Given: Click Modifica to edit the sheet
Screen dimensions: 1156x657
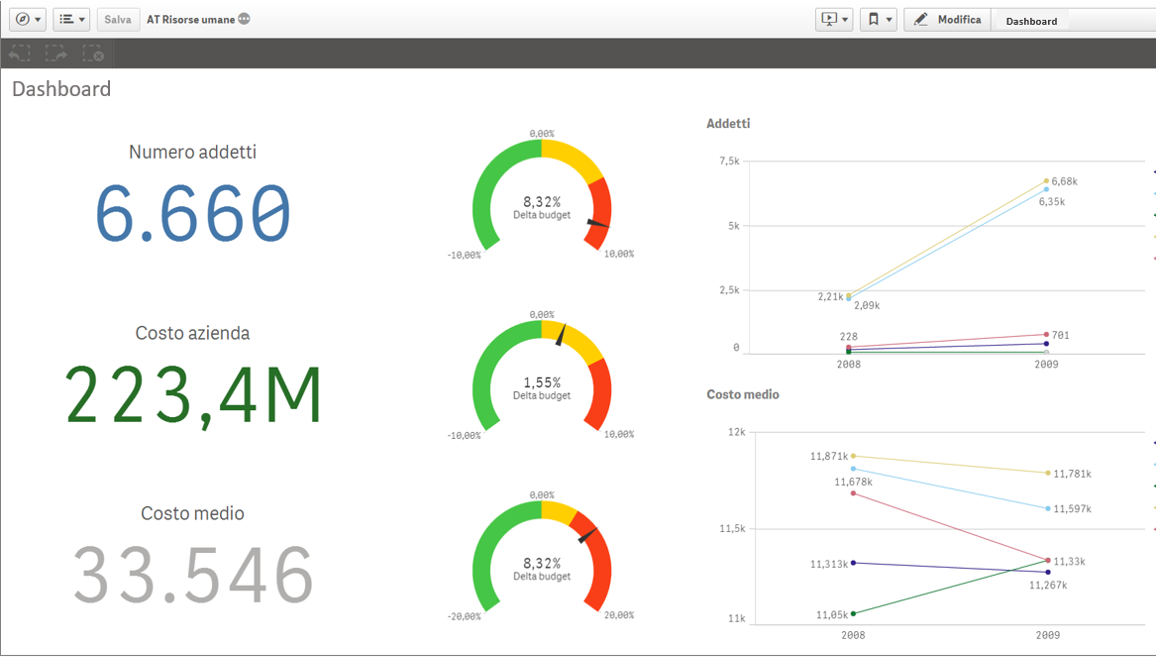Looking at the screenshot, I should (947, 20).
